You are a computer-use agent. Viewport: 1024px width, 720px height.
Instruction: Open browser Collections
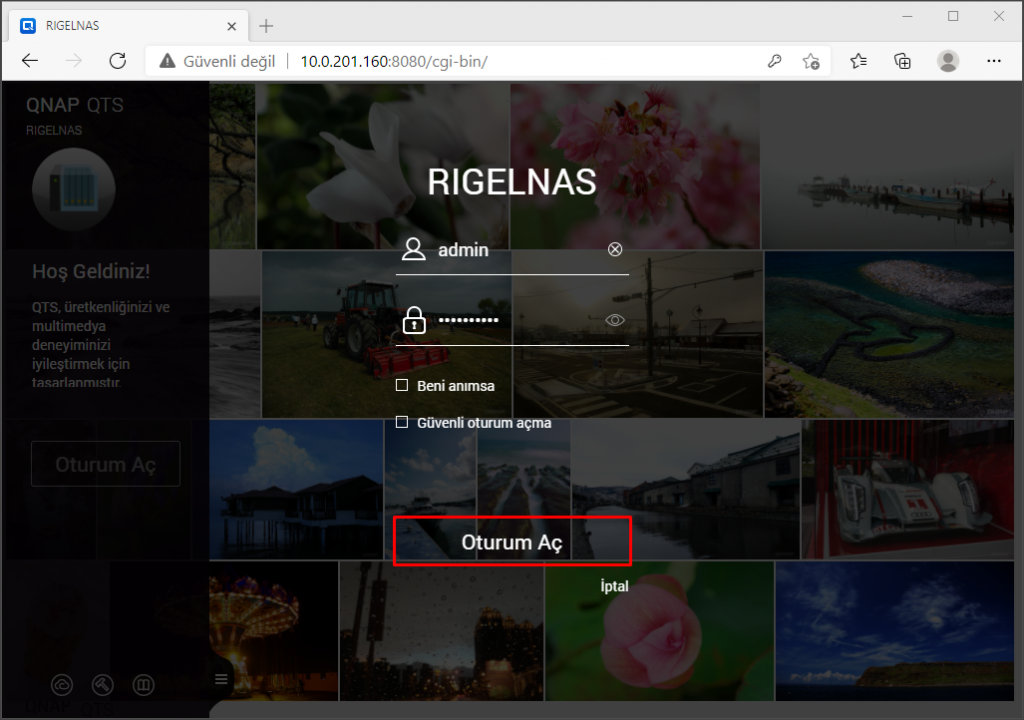coord(902,61)
